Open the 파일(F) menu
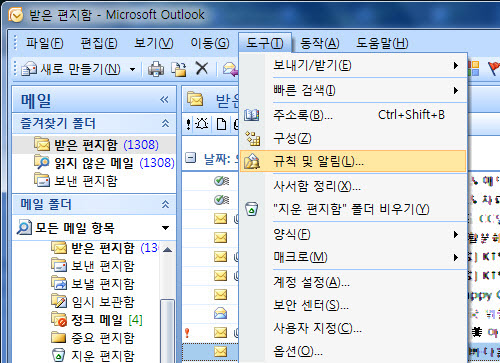 pos(45,43)
